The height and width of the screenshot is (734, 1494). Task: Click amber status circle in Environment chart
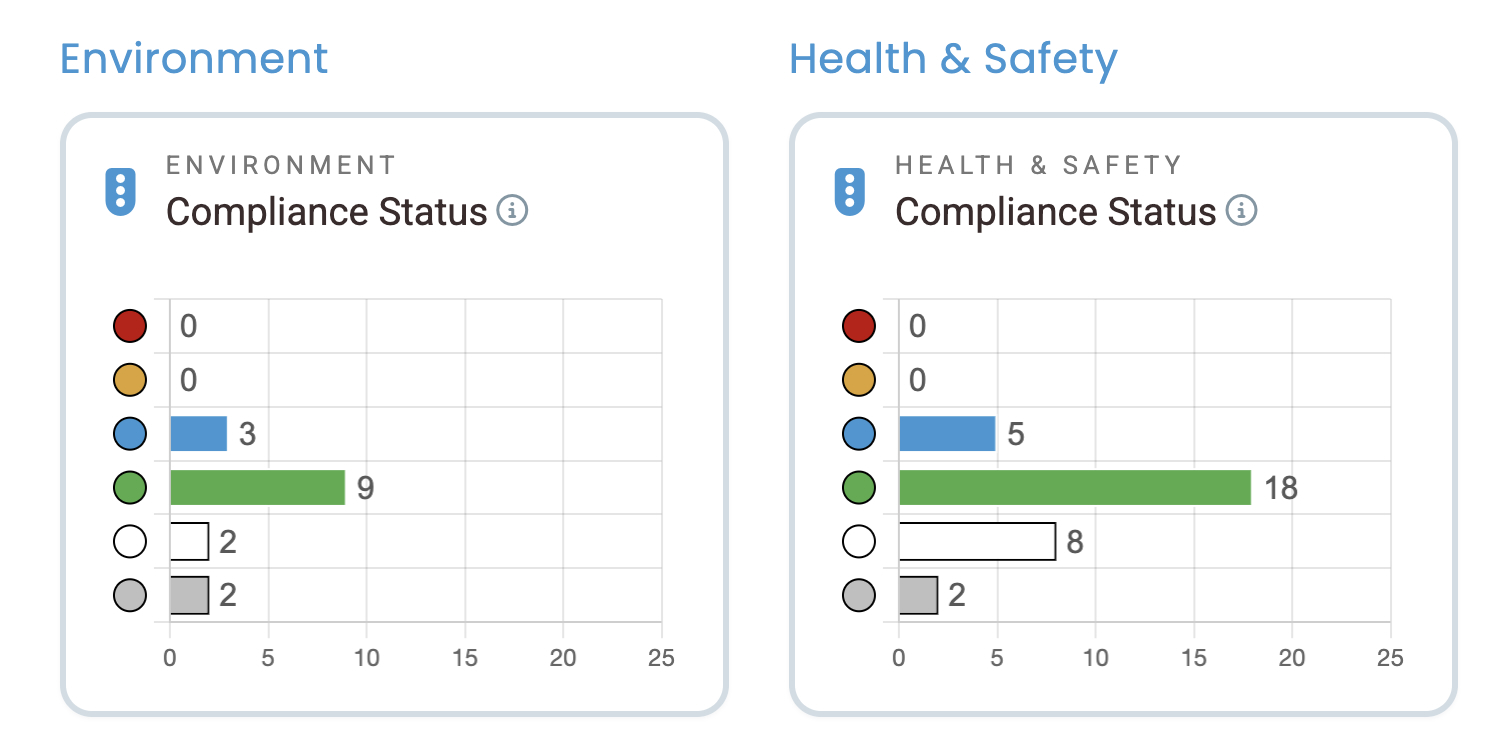(x=130, y=380)
